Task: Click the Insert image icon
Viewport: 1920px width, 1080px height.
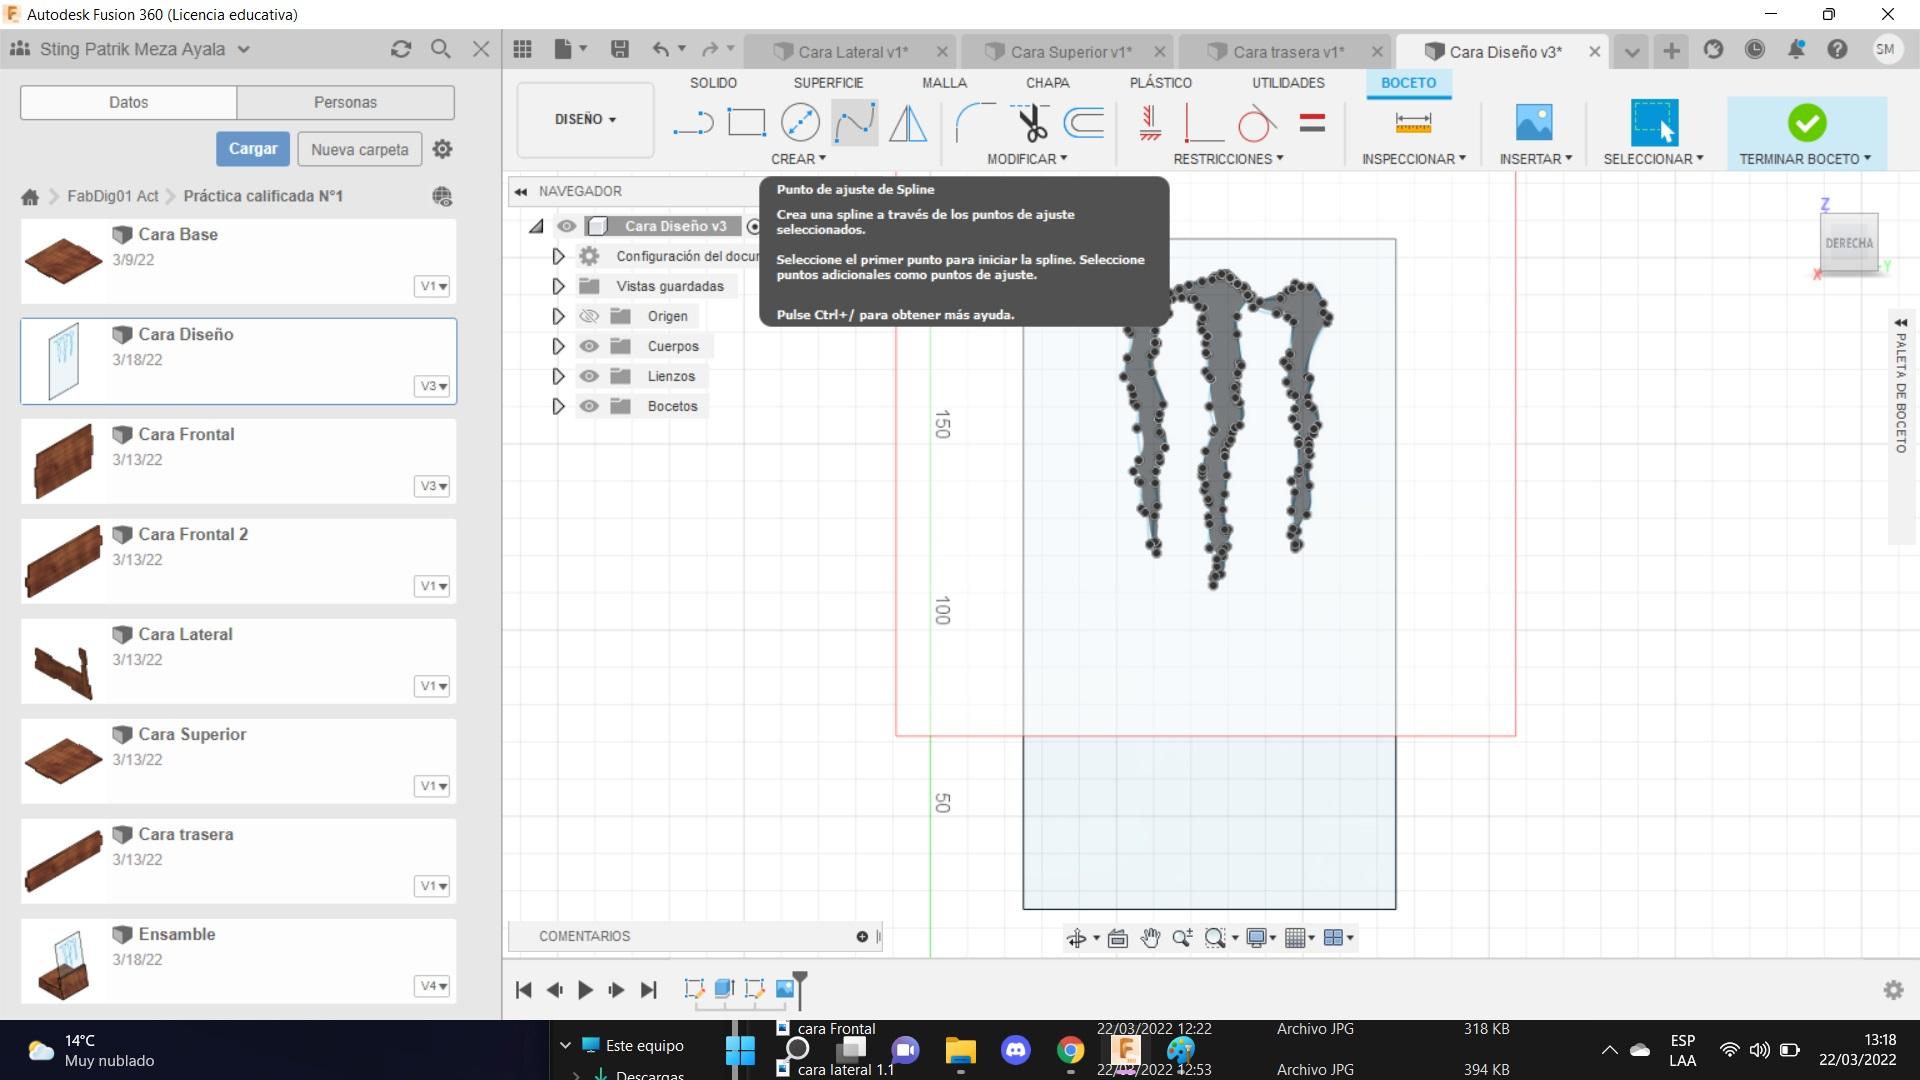Action: coord(1533,123)
